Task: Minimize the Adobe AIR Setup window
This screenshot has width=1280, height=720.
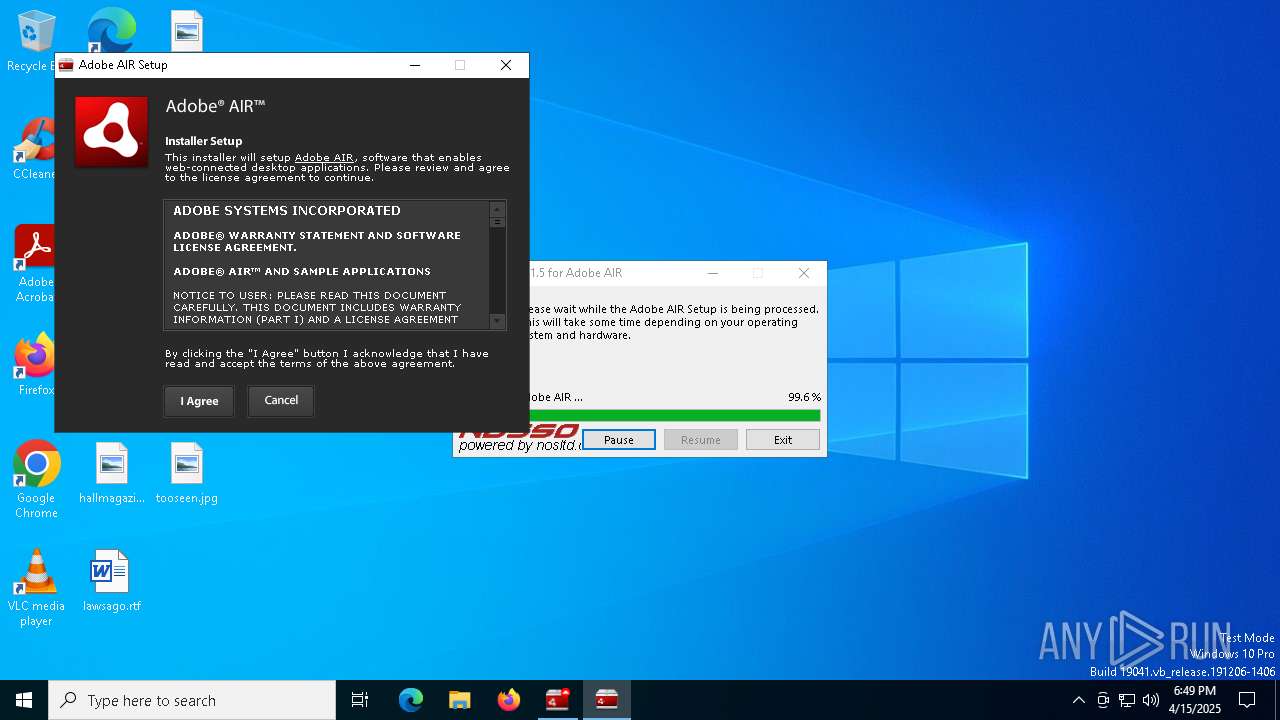Action: 415,65
